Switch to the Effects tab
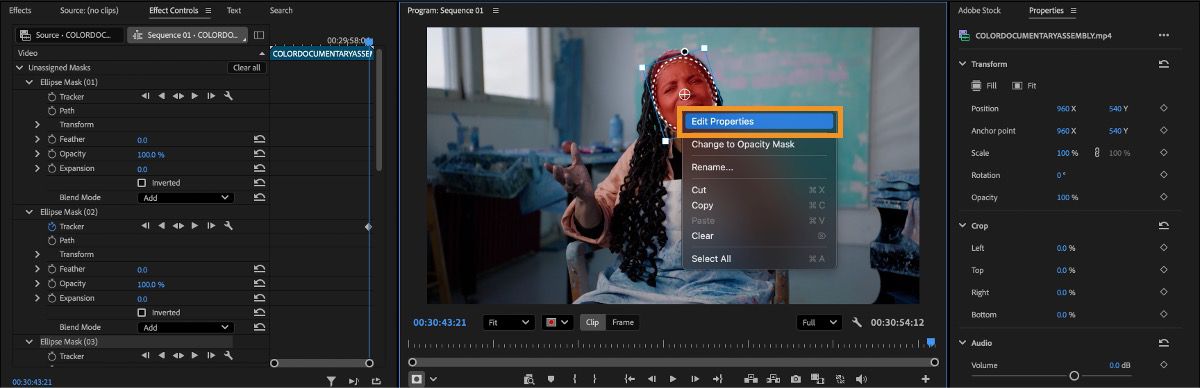The width and height of the screenshot is (1200, 388). (x=20, y=10)
